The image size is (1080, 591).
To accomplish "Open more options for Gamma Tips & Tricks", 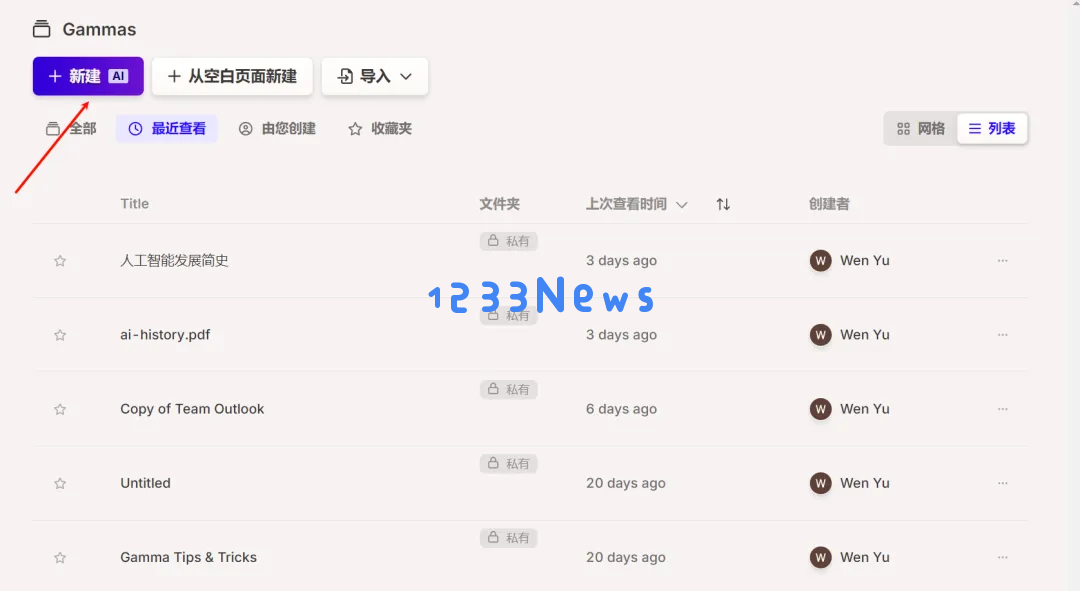I will click(1002, 557).
